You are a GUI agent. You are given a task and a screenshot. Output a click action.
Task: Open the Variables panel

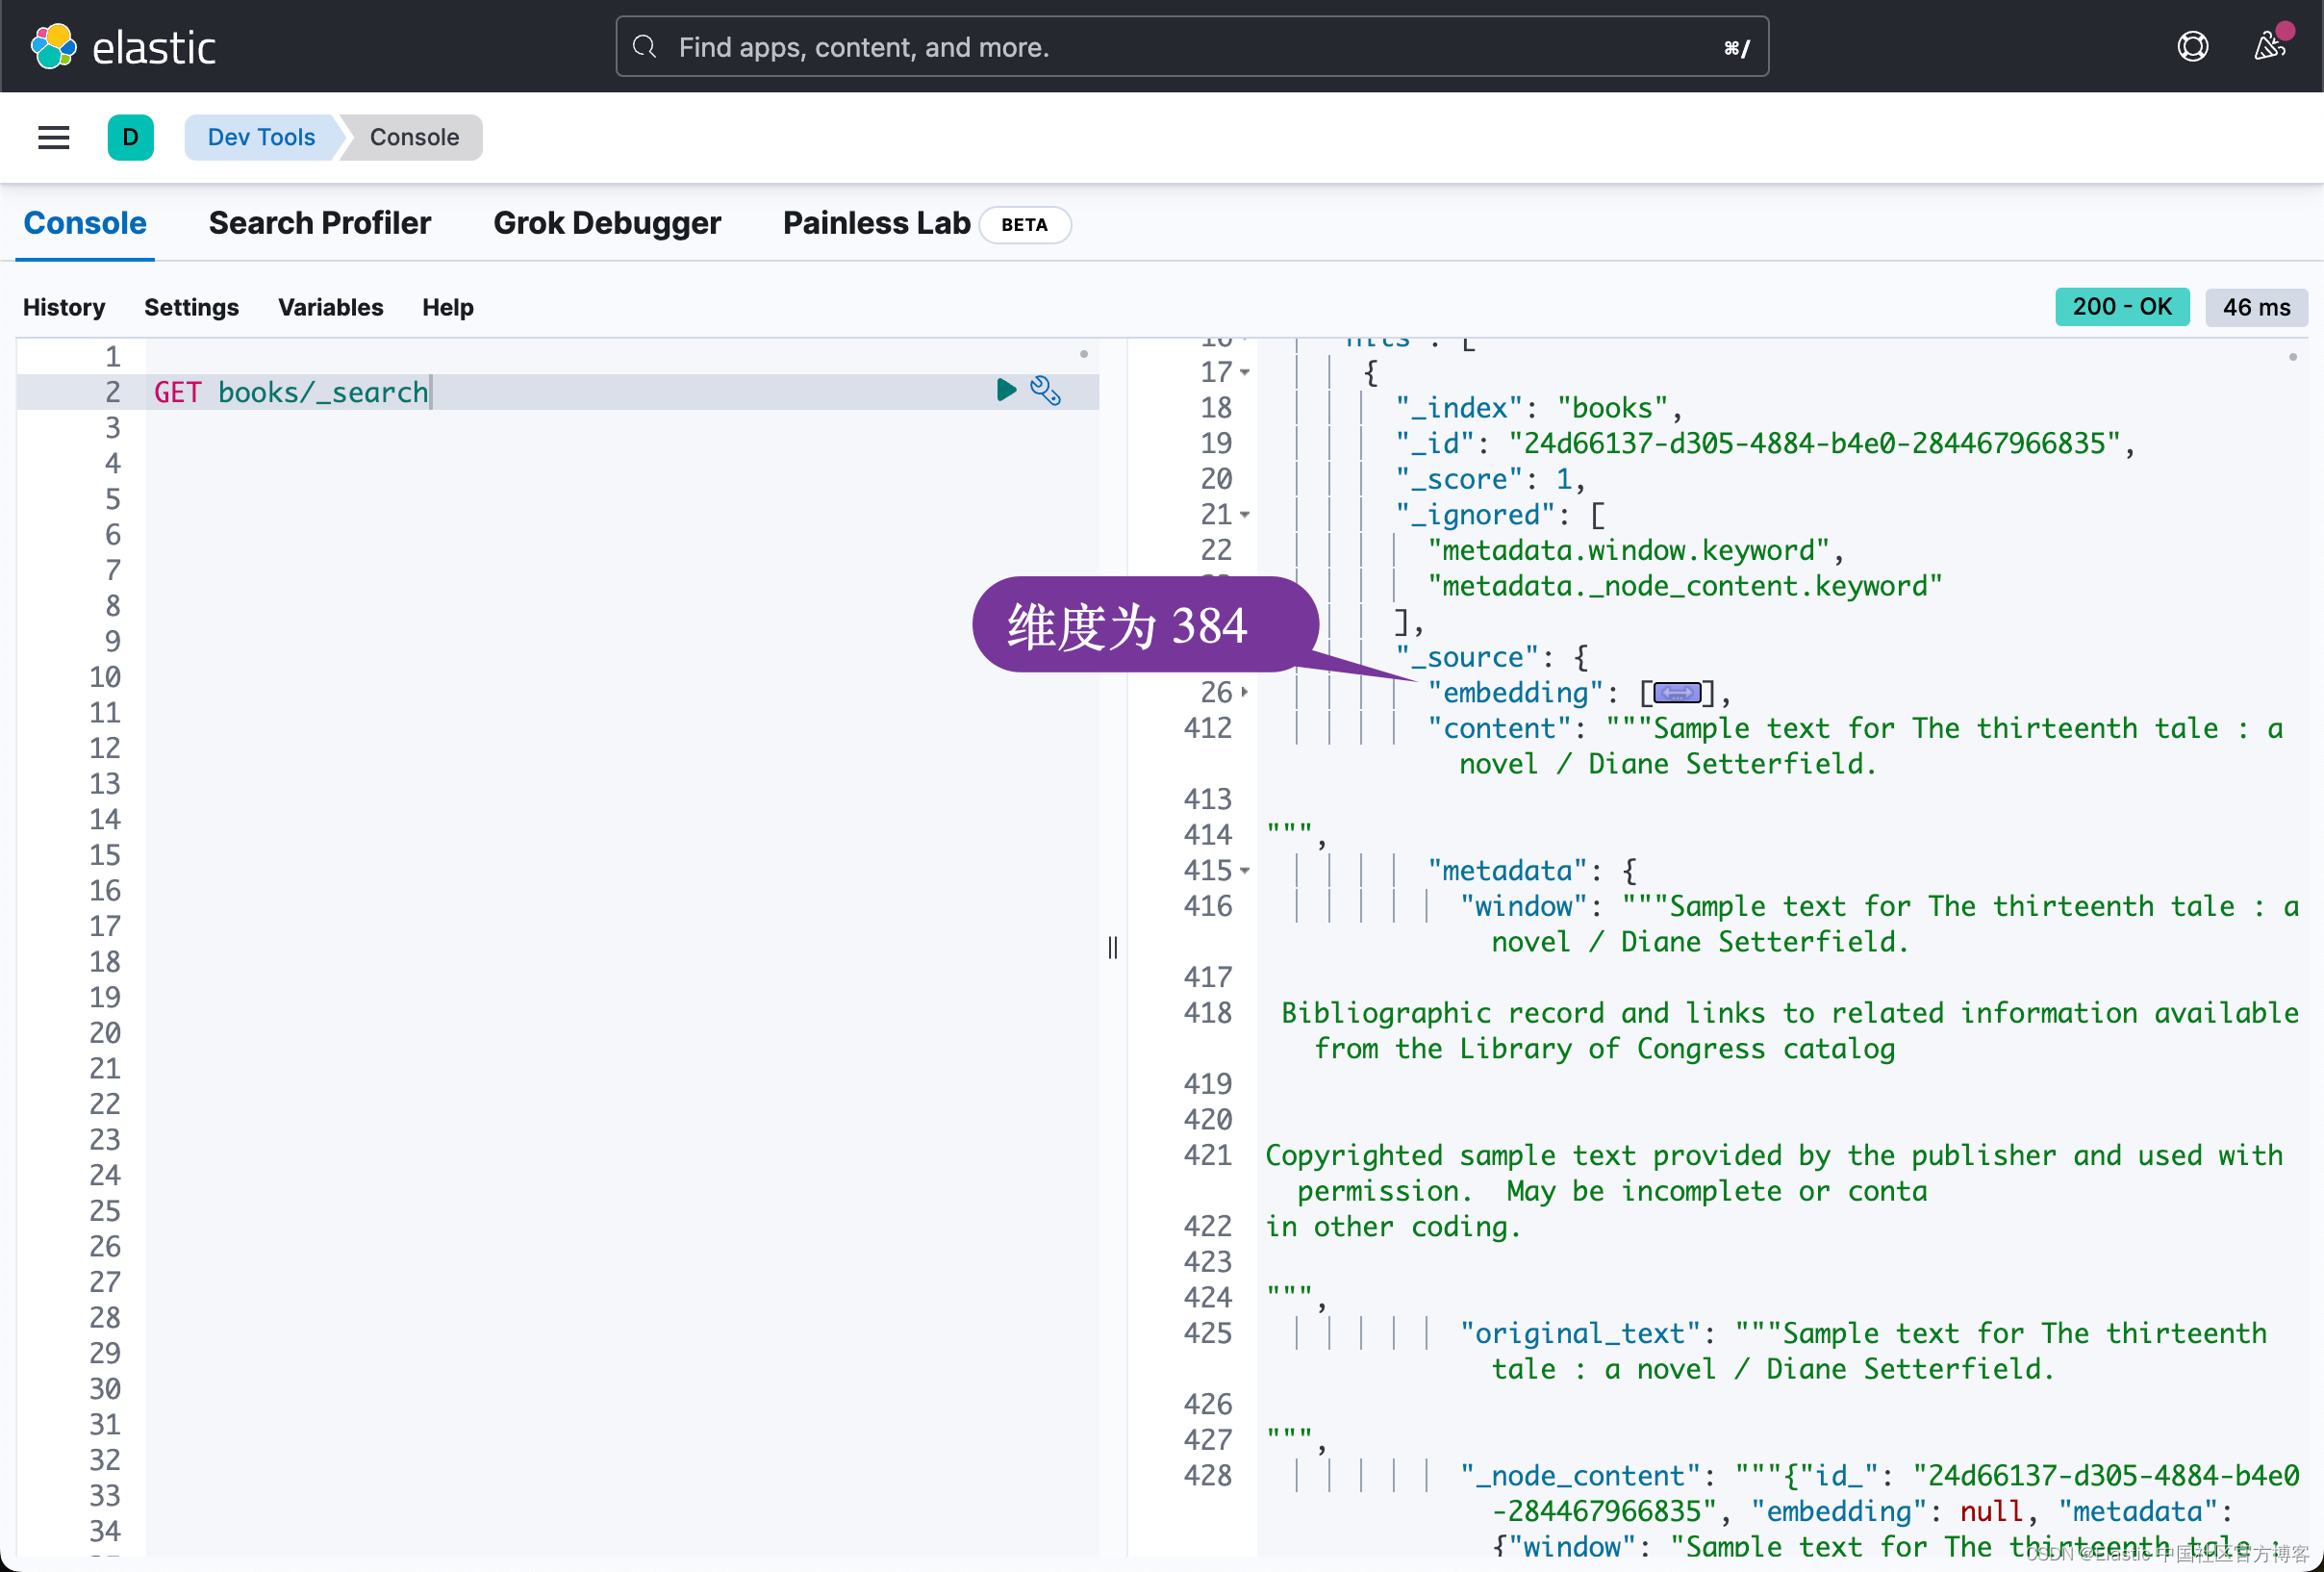point(330,307)
